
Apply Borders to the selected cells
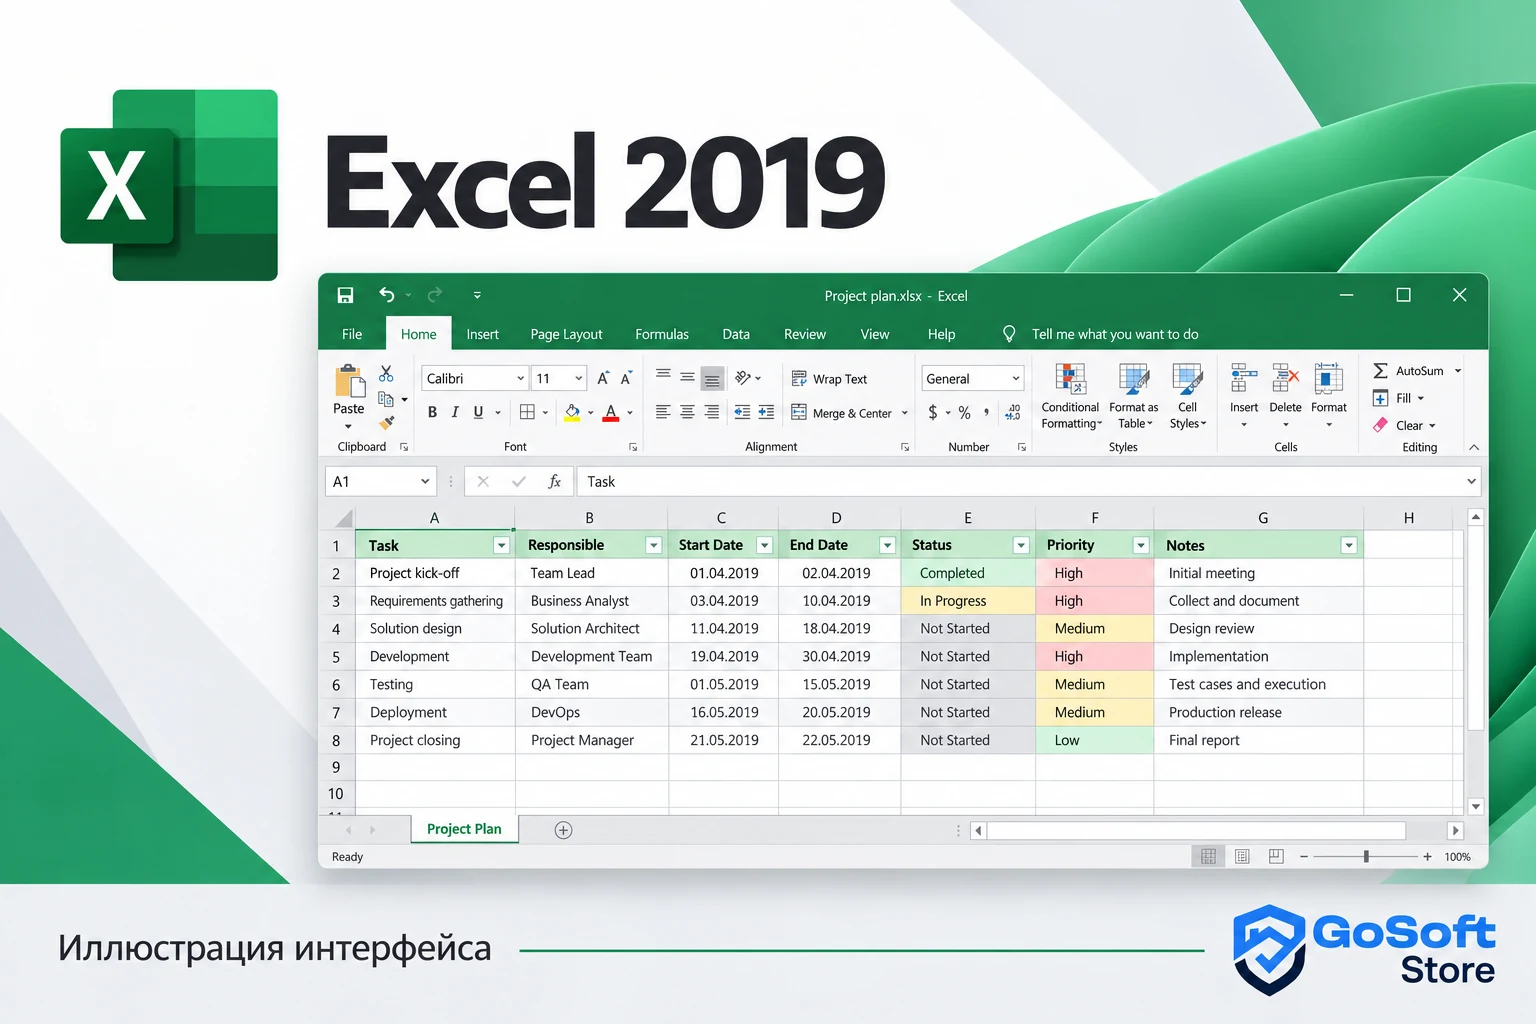tap(527, 412)
